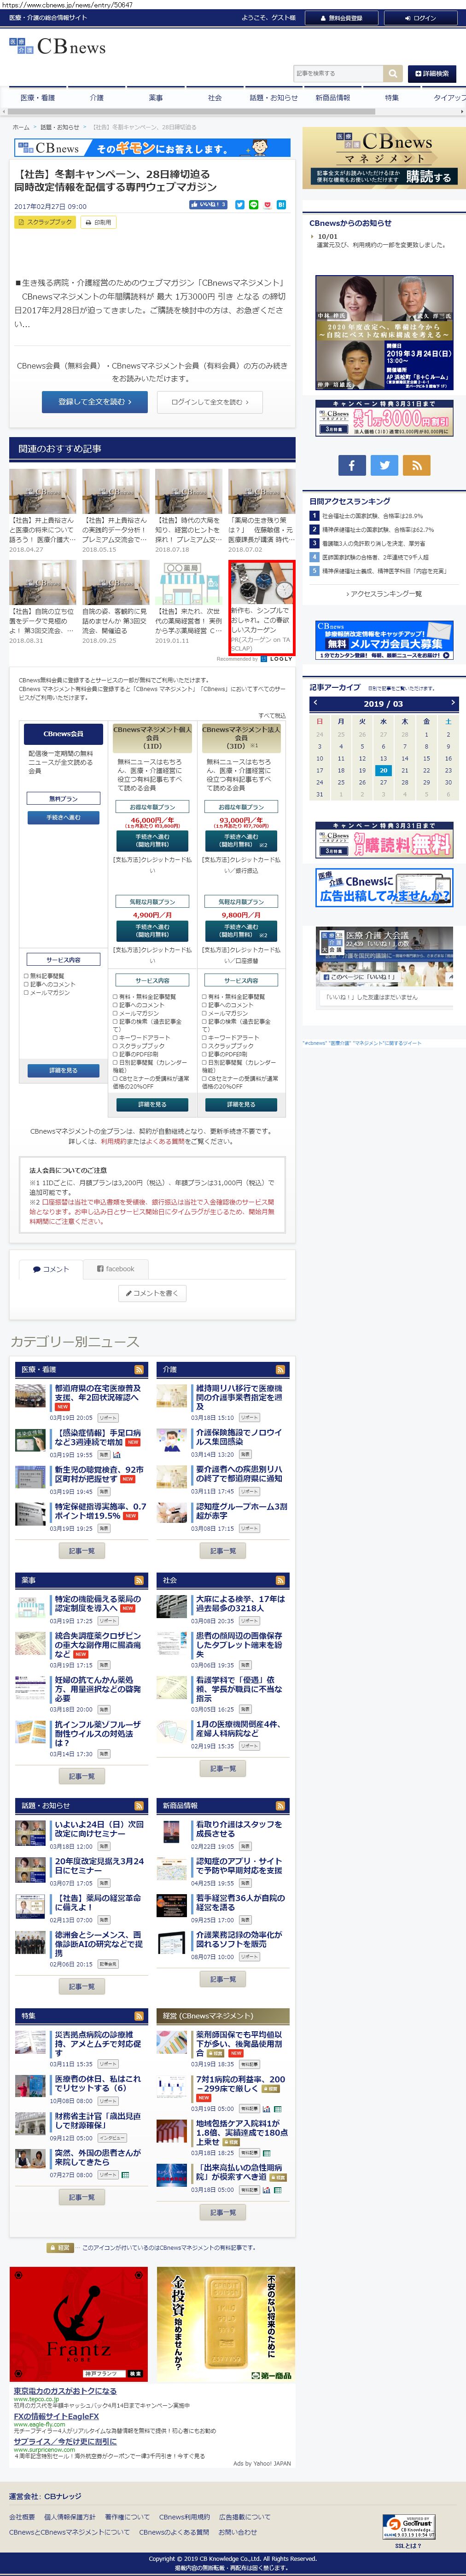Click 記事一覧 button under 医療・看護 section
The width and height of the screenshot is (466, 2576).
tap(81, 1551)
